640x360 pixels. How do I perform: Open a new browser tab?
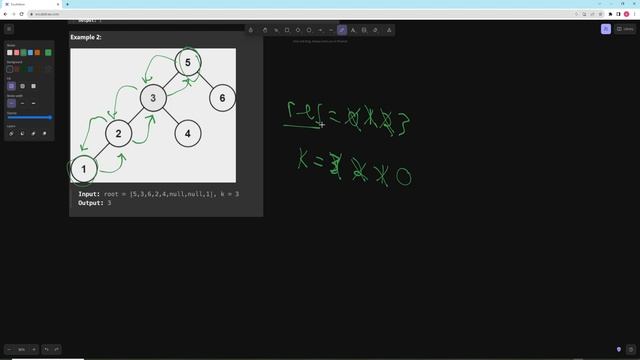click(x=67, y=4)
